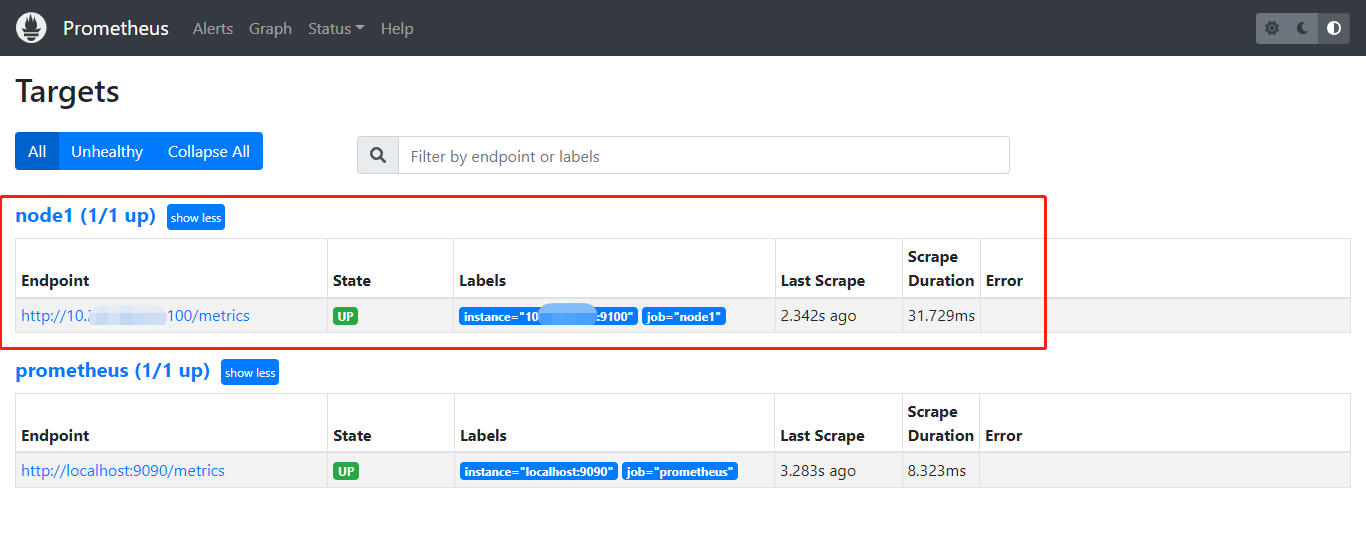Switch to the gear browser-preference theme
1366x546 pixels.
(1272, 28)
